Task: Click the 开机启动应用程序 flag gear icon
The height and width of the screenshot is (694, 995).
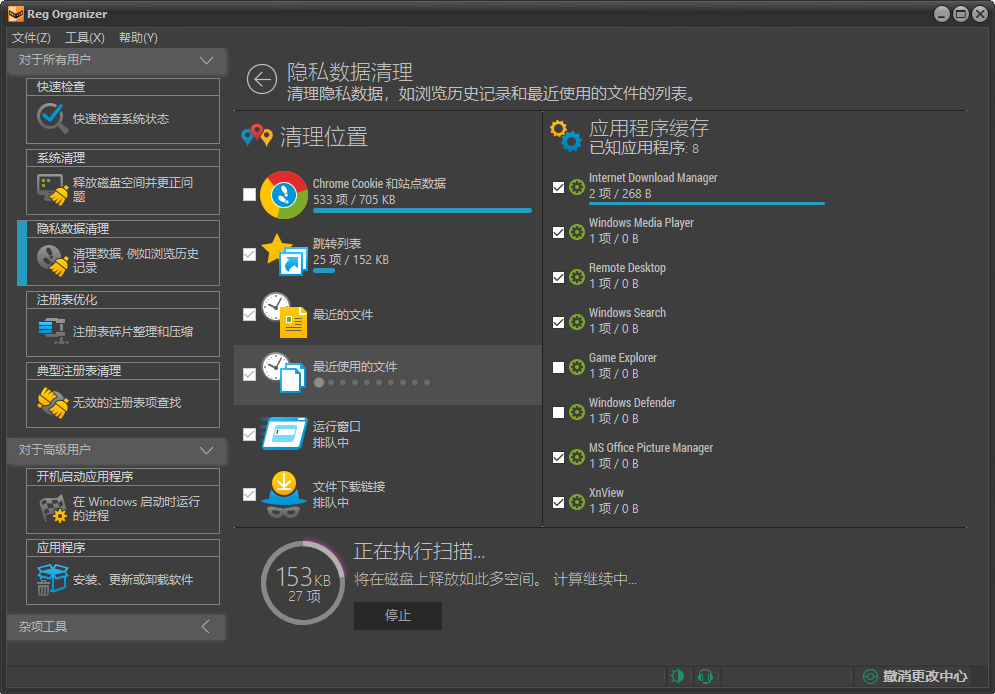Action: click(x=53, y=509)
